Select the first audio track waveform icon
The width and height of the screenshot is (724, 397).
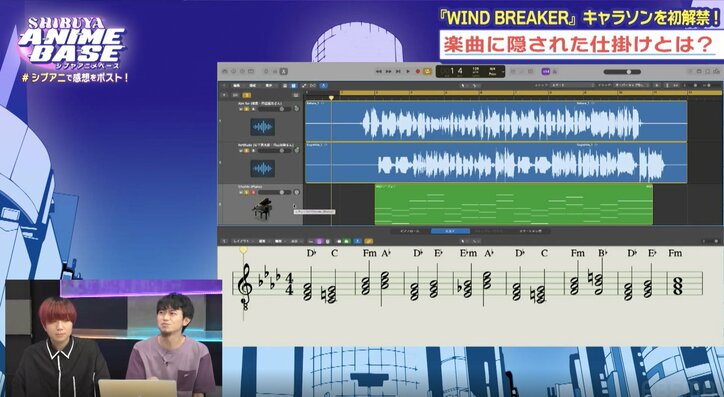(x=262, y=127)
